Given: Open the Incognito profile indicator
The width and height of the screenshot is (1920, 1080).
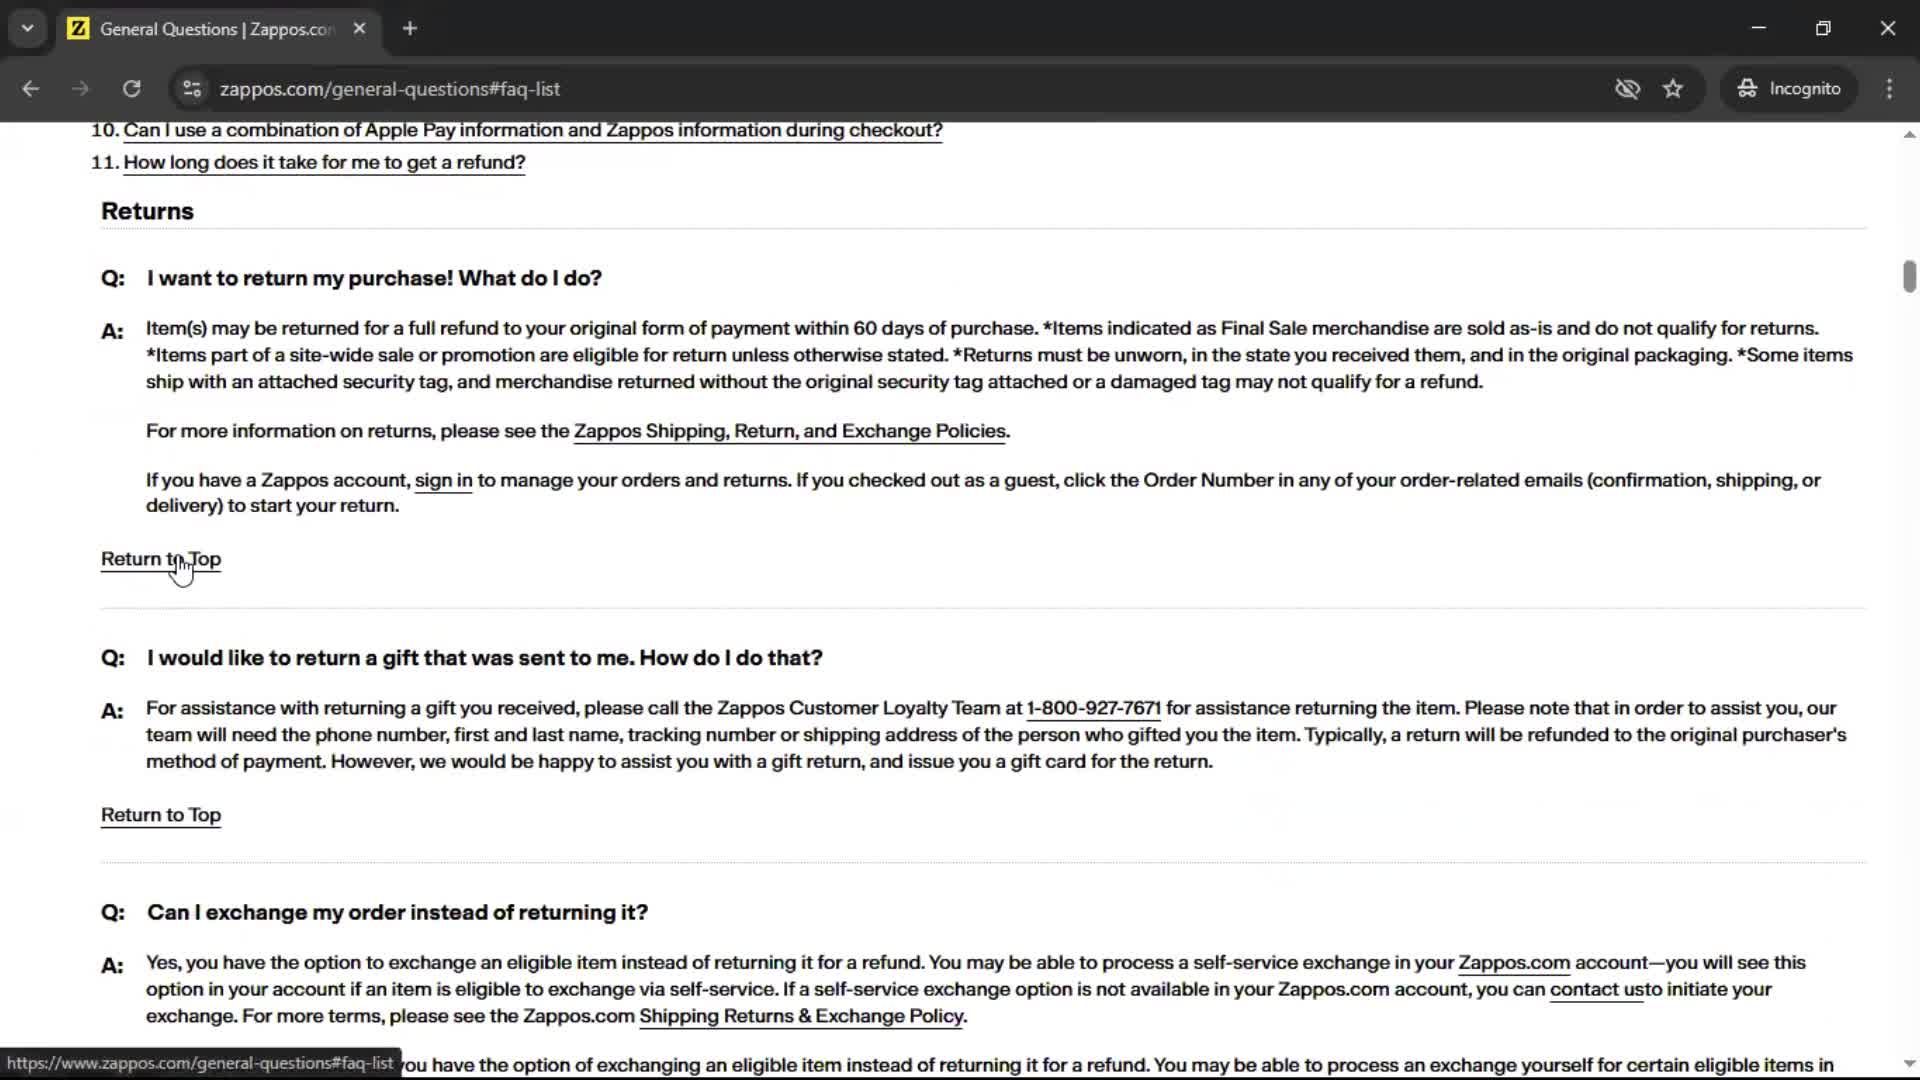Looking at the screenshot, I should pos(1789,89).
